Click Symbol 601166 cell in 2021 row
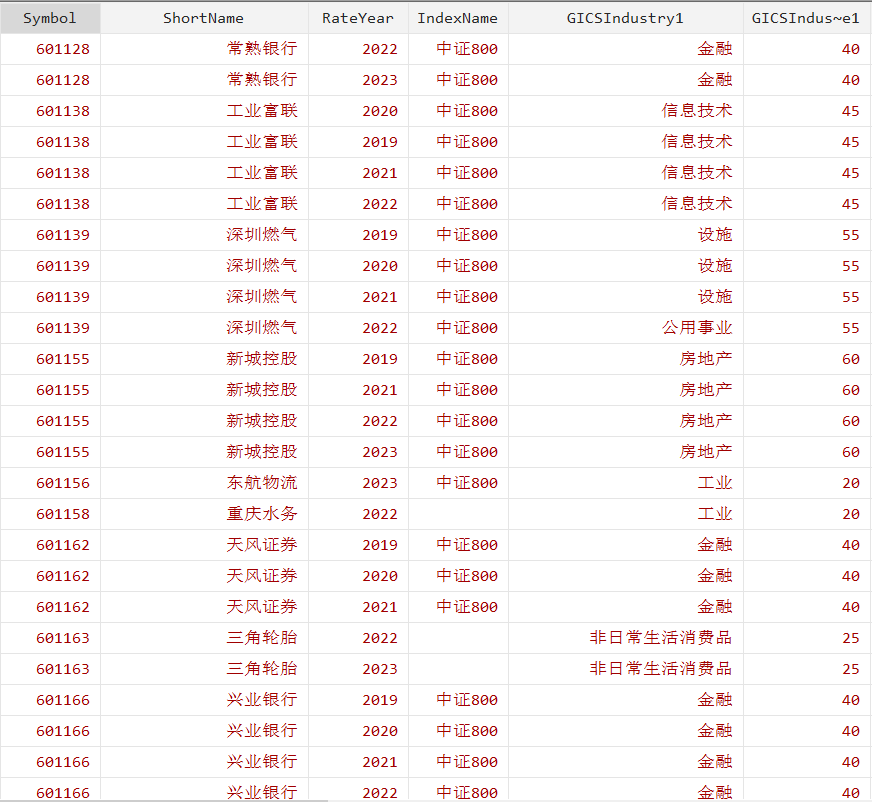Viewport: 872px width, 802px height. (50, 763)
